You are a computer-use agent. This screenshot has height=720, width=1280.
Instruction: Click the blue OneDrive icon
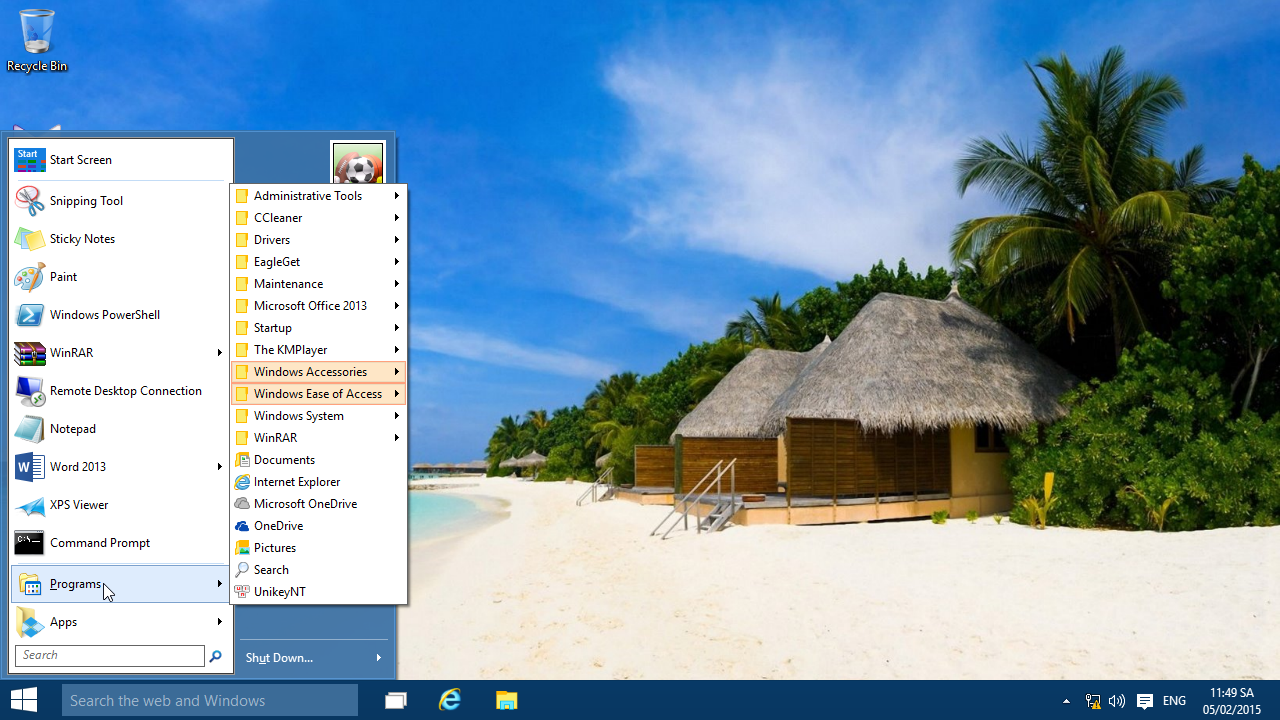(242, 526)
